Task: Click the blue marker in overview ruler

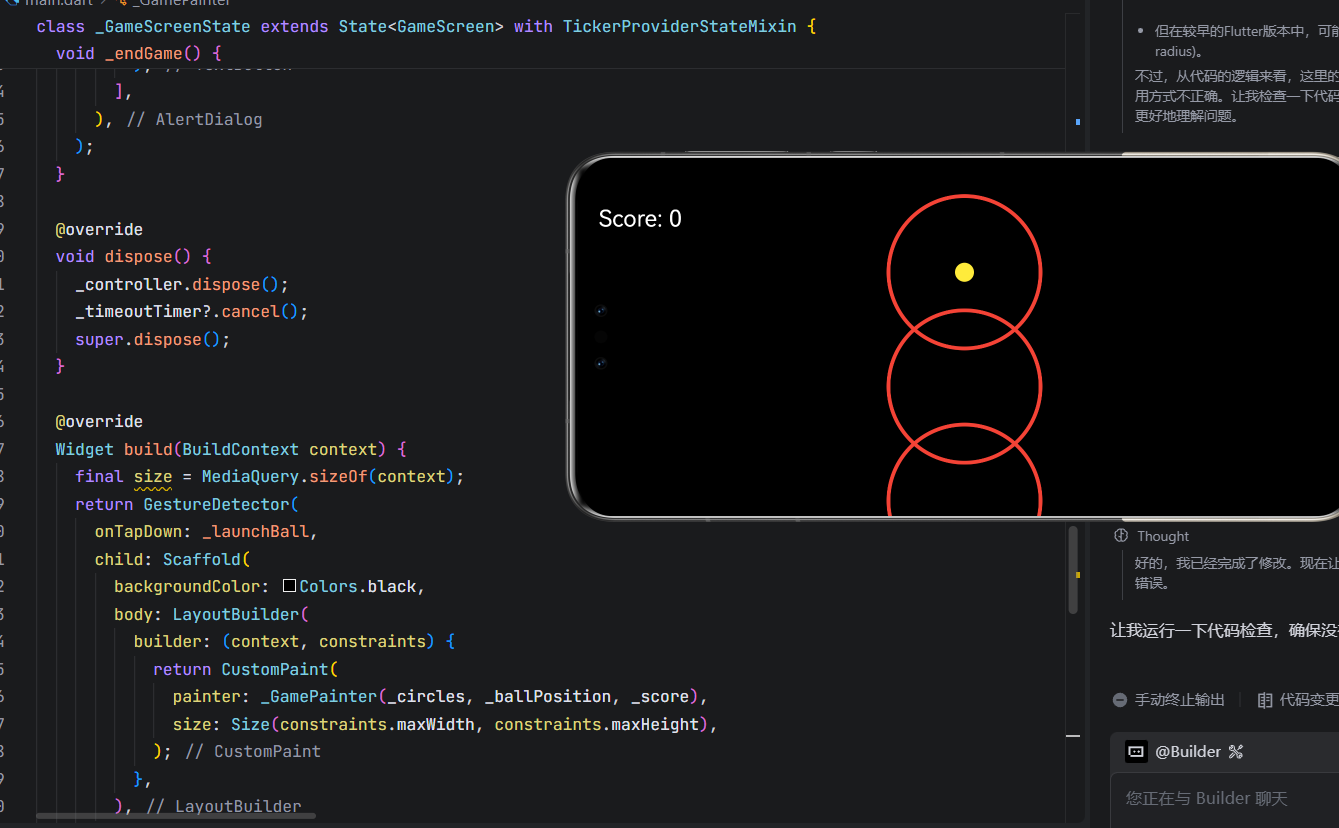Action: click(x=1077, y=122)
